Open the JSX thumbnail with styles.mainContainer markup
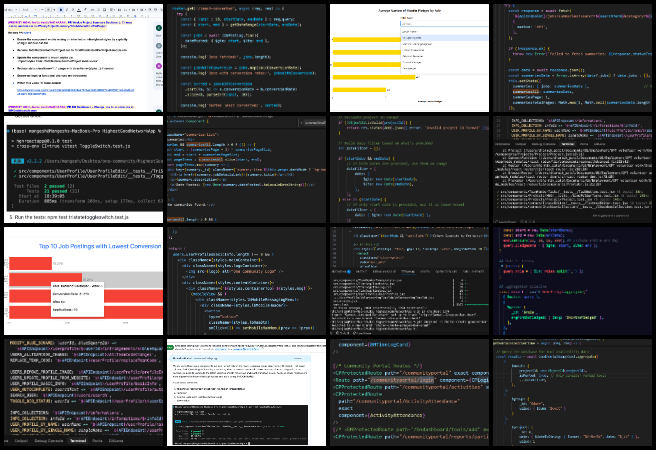The width and height of the screenshot is (656, 450). tap(246, 281)
